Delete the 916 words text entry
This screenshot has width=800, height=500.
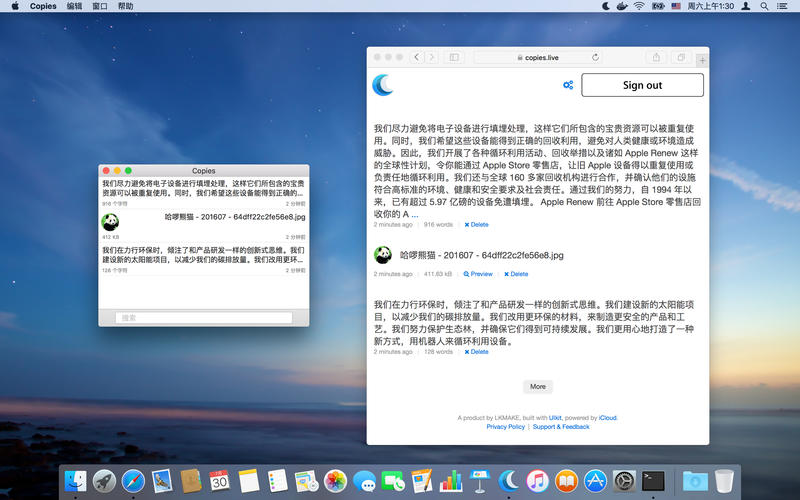(477, 224)
